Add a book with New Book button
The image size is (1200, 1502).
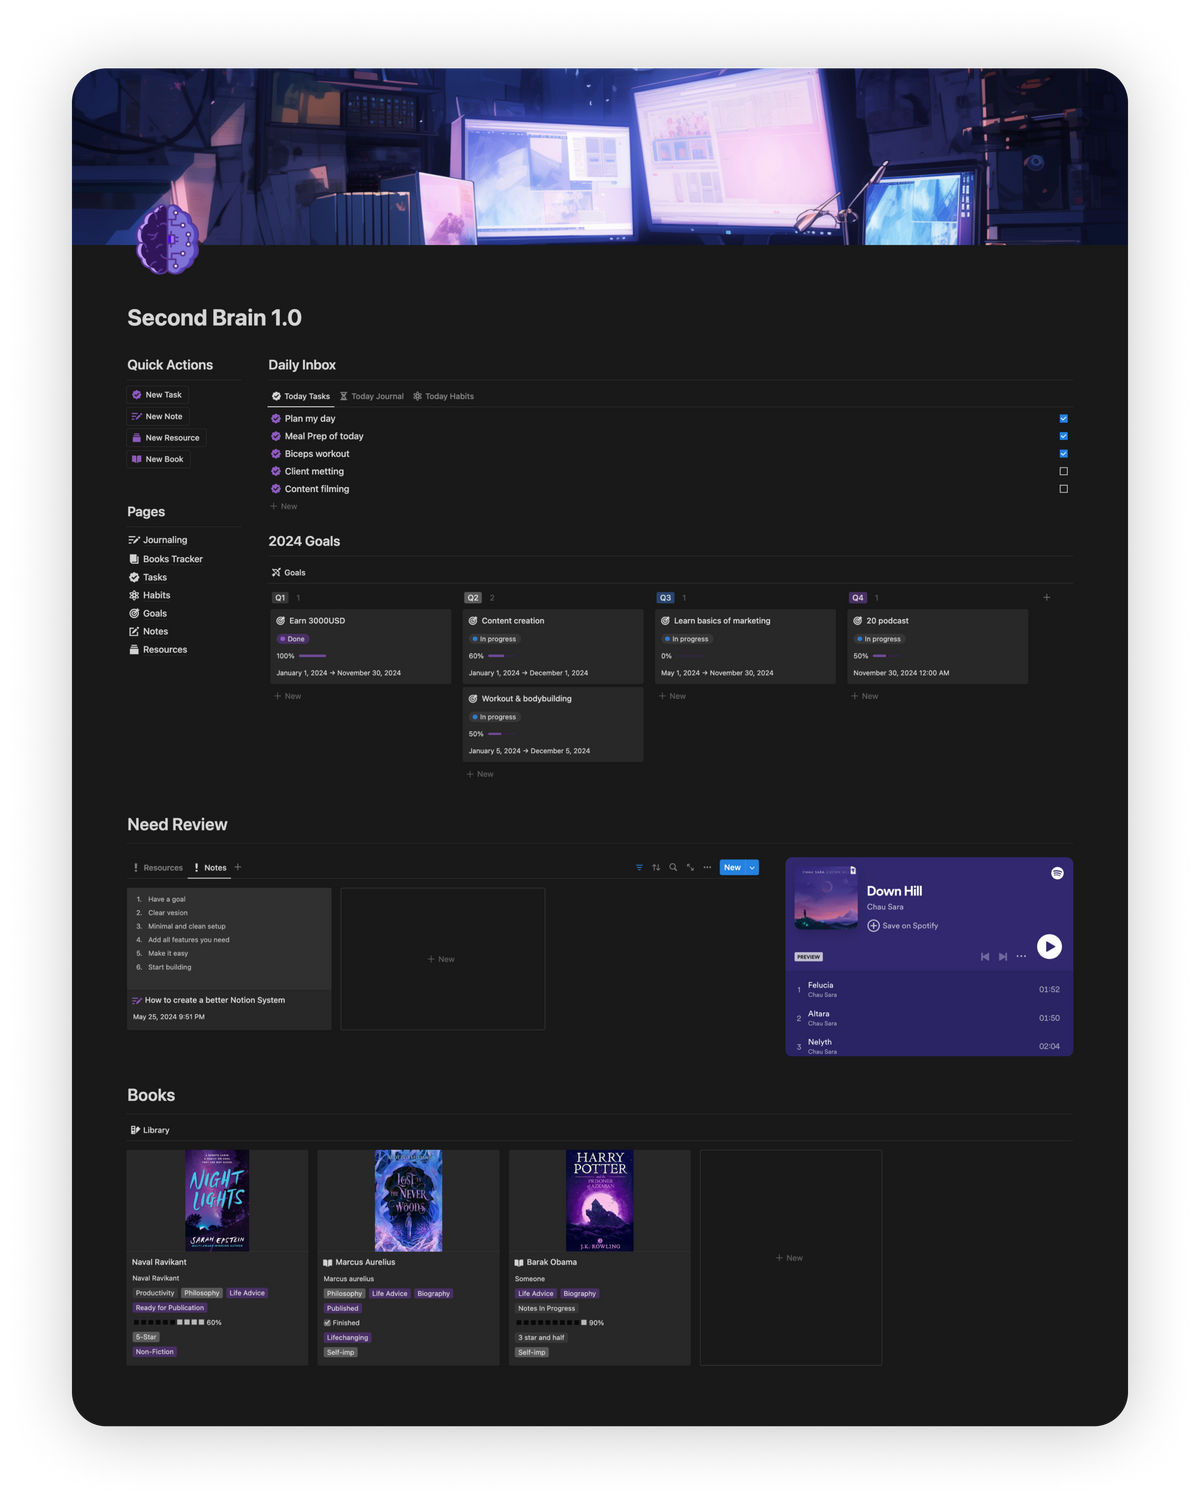158,459
